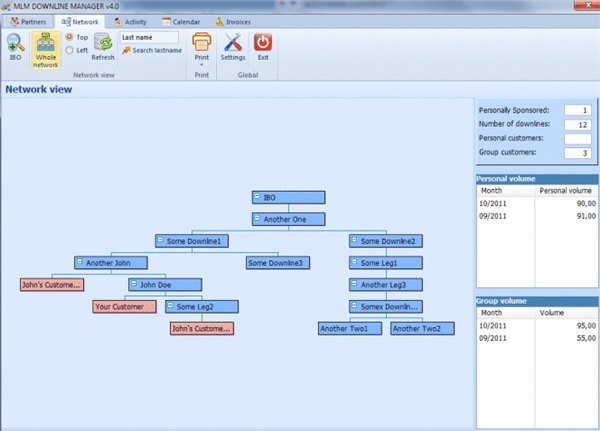
Task: Click the Personal volume column header
Action: coord(566,191)
